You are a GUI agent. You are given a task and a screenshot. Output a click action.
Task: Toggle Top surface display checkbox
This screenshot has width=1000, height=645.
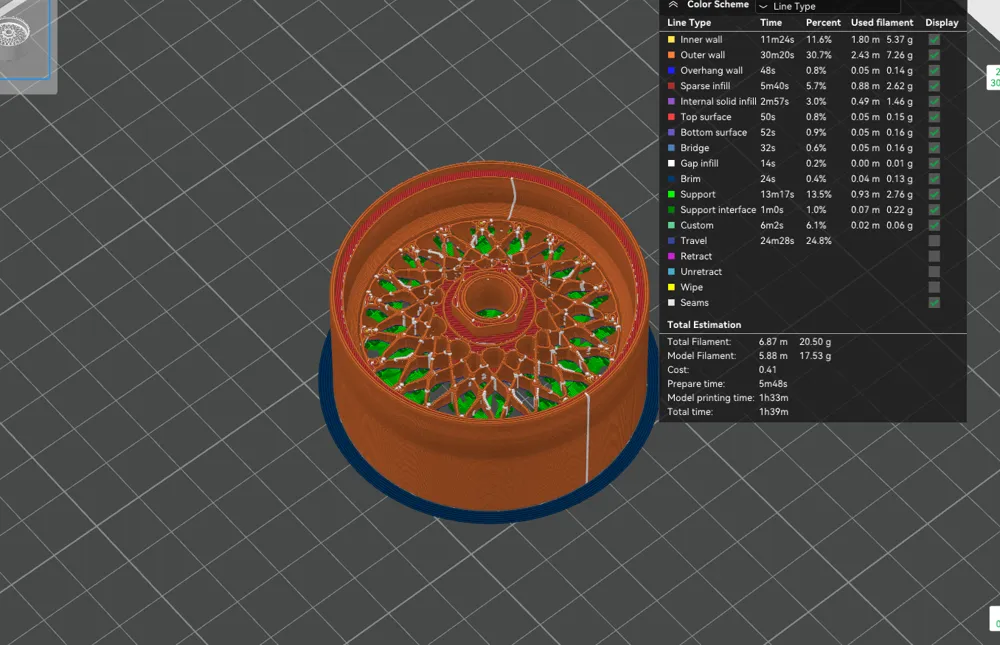(934, 117)
